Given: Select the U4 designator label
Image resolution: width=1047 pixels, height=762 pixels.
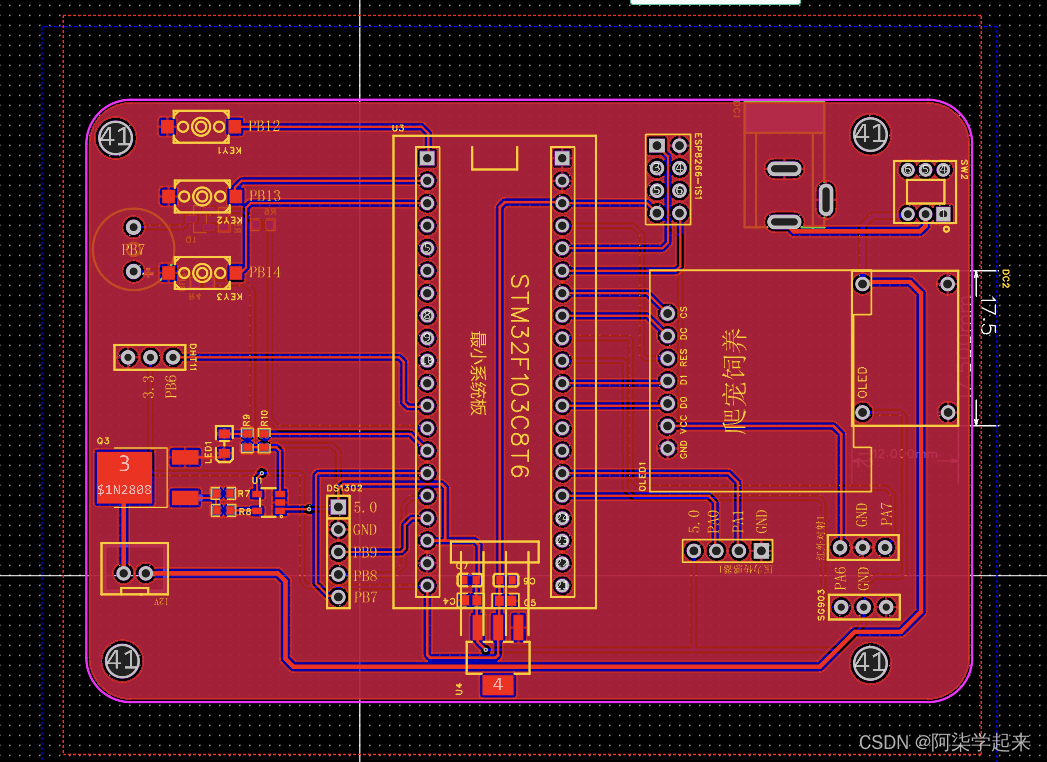Looking at the screenshot, I should coord(459,689).
